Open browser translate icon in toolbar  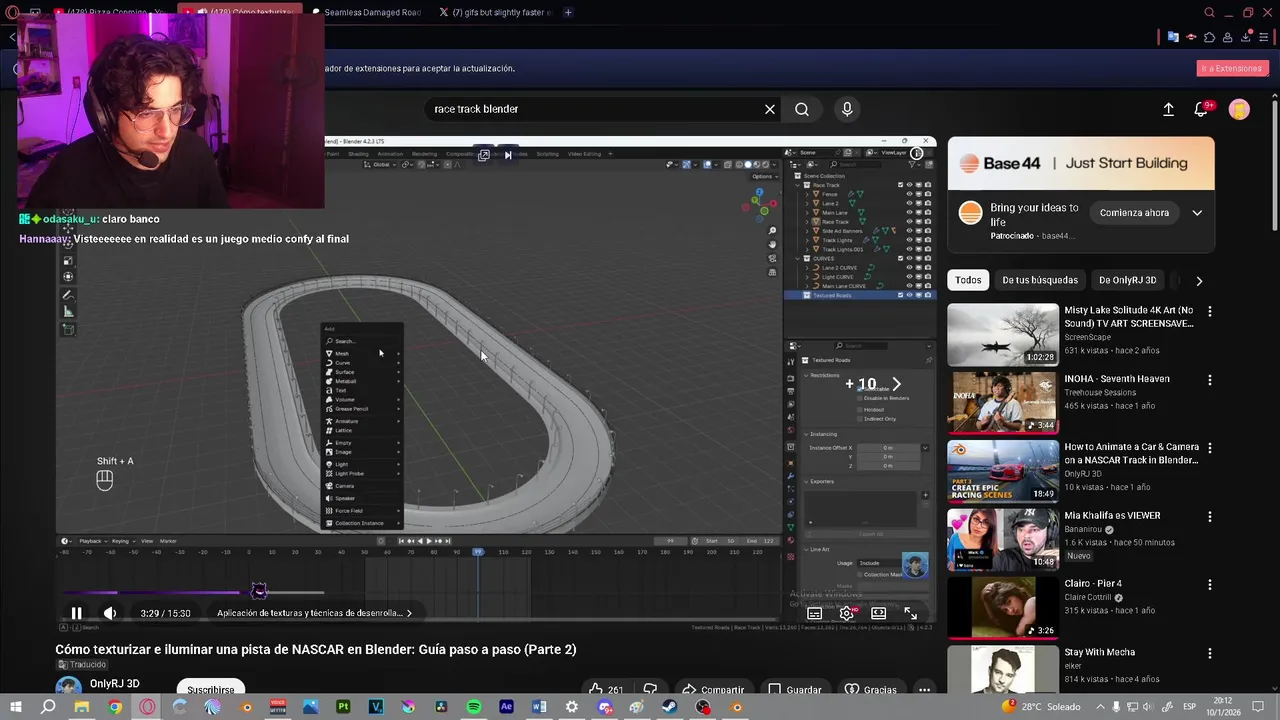coord(1173,37)
